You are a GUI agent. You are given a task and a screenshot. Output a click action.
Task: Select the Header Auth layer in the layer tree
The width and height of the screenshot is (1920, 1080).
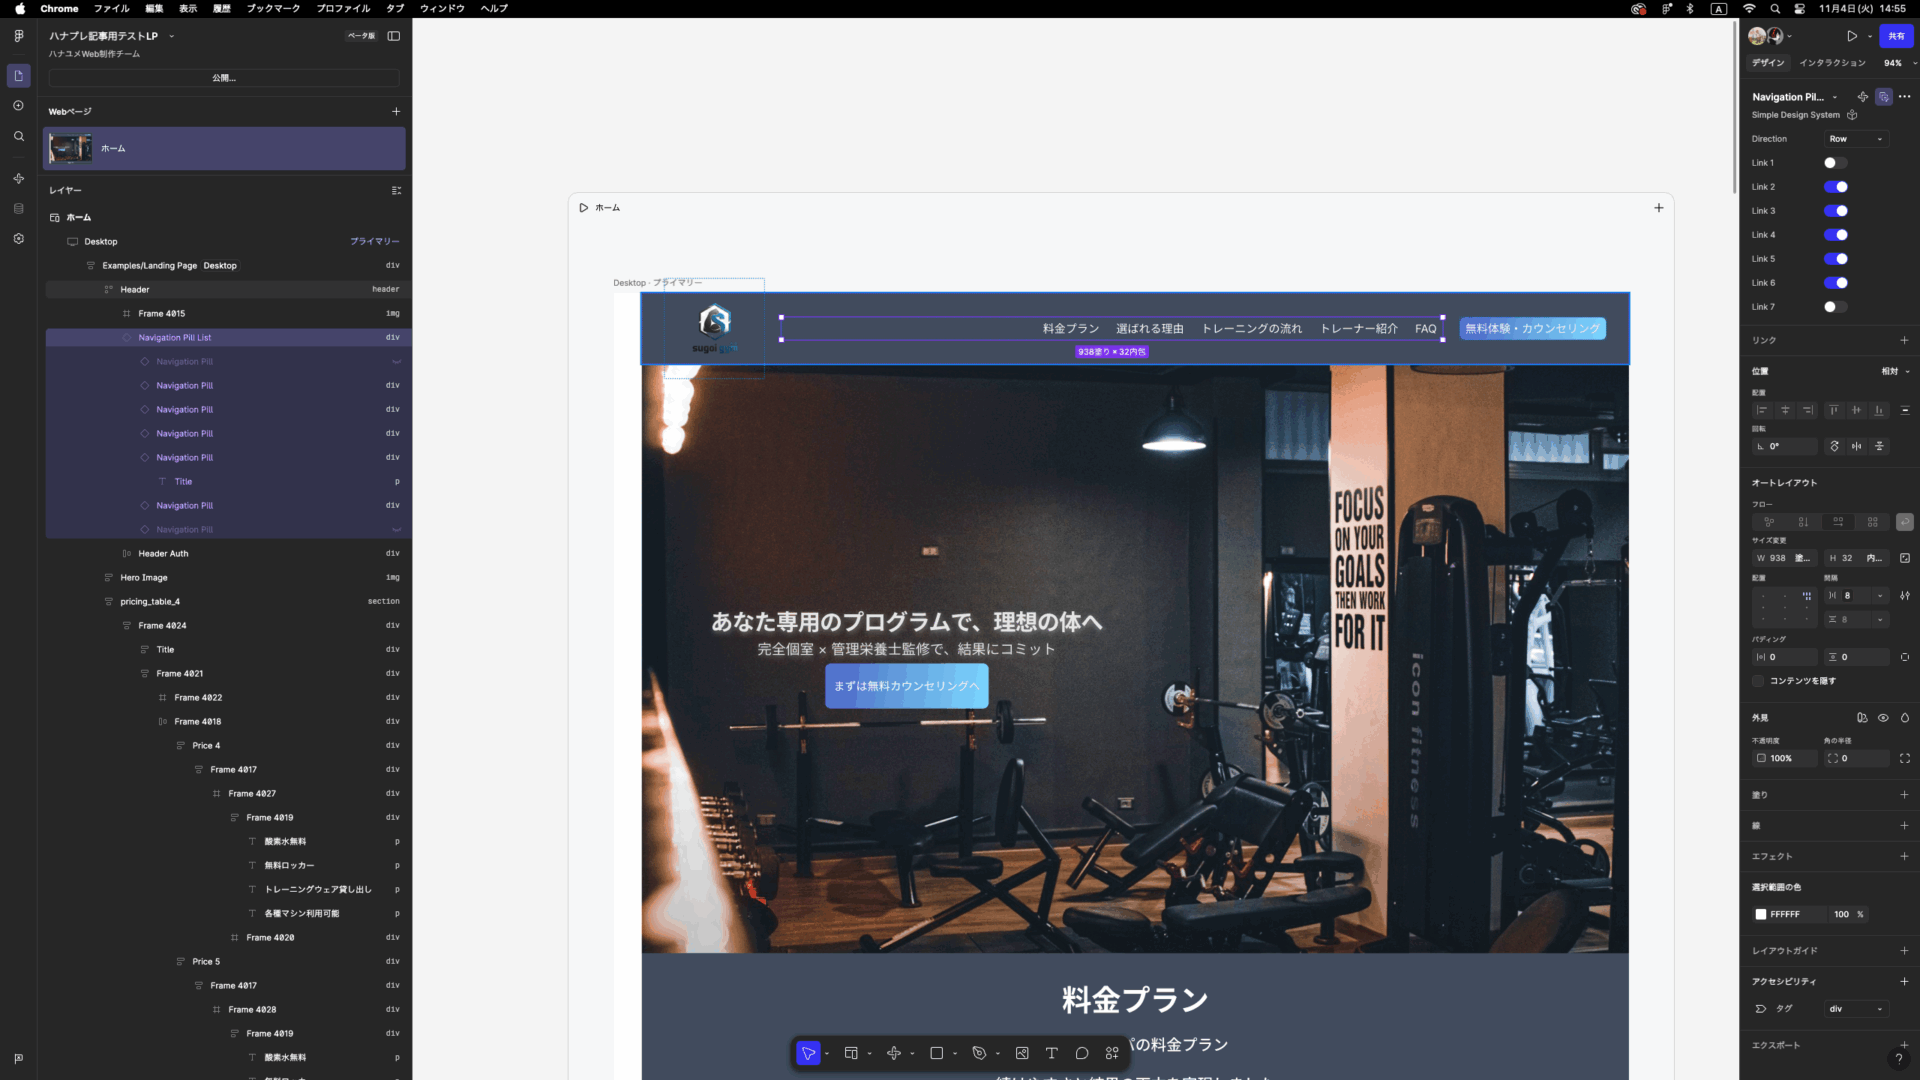pyautogui.click(x=163, y=553)
